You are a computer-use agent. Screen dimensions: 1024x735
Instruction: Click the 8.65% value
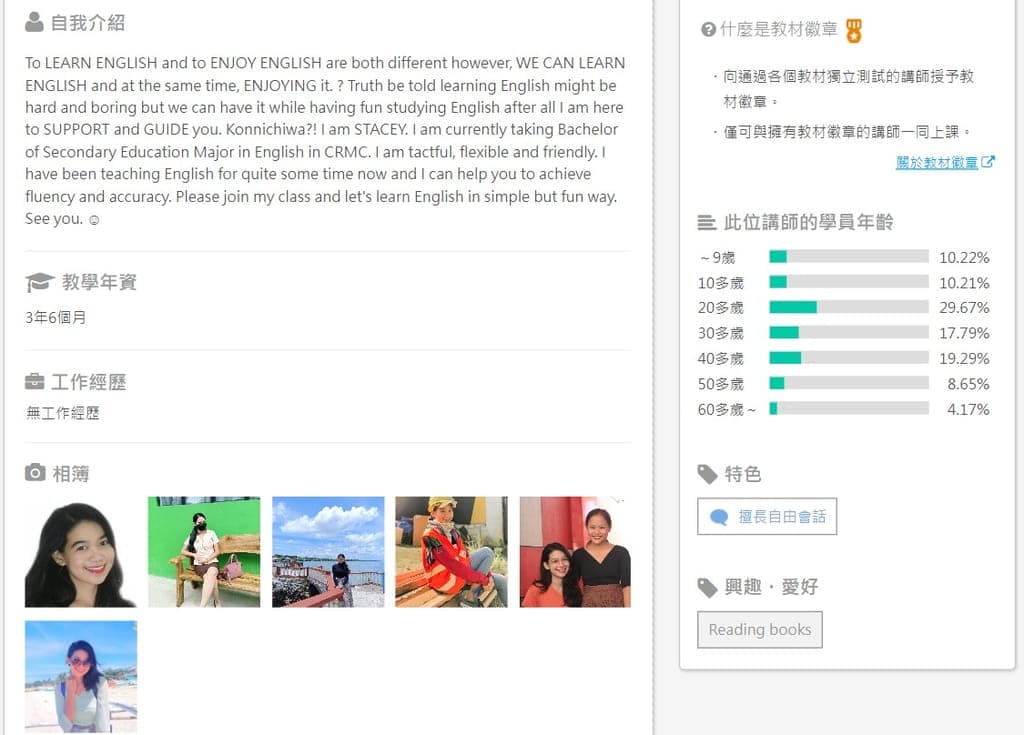pyautogui.click(x=968, y=384)
